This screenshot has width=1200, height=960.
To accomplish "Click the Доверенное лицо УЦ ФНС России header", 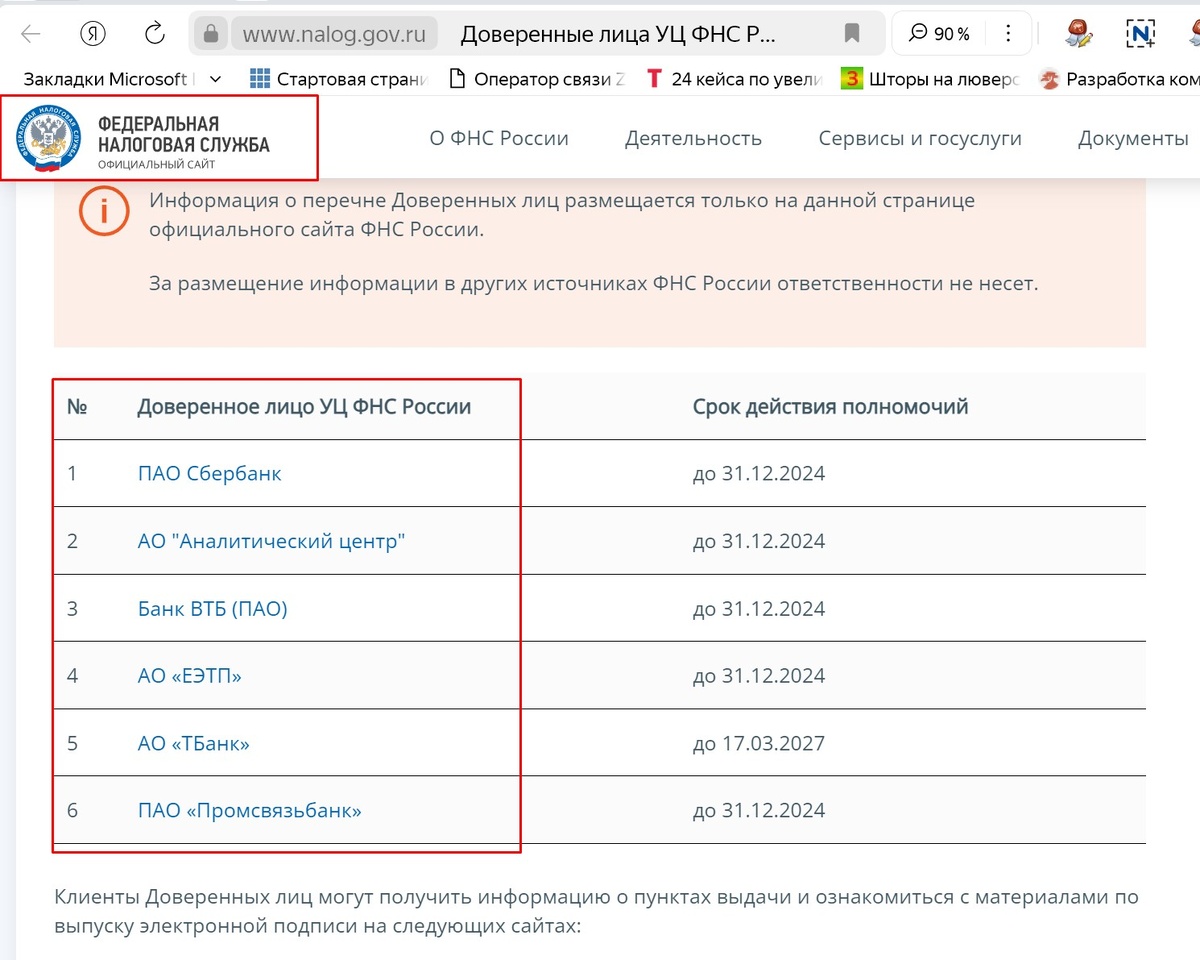I will click(x=304, y=407).
